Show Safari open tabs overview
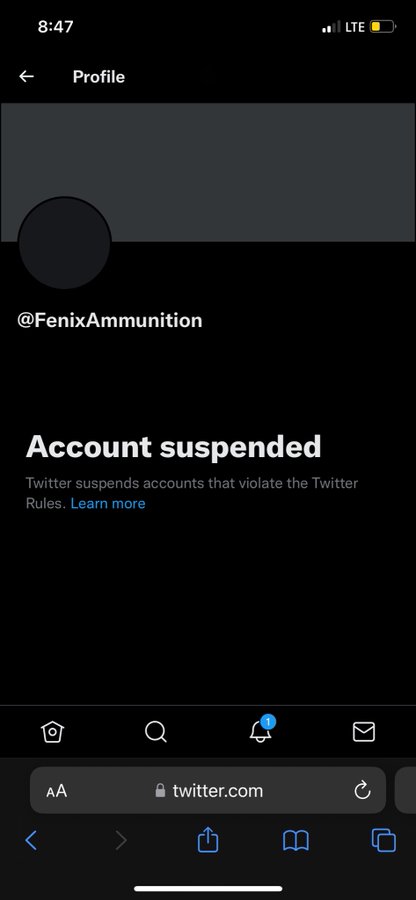The height and width of the screenshot is (900, 416). click(x=384, y=840)
